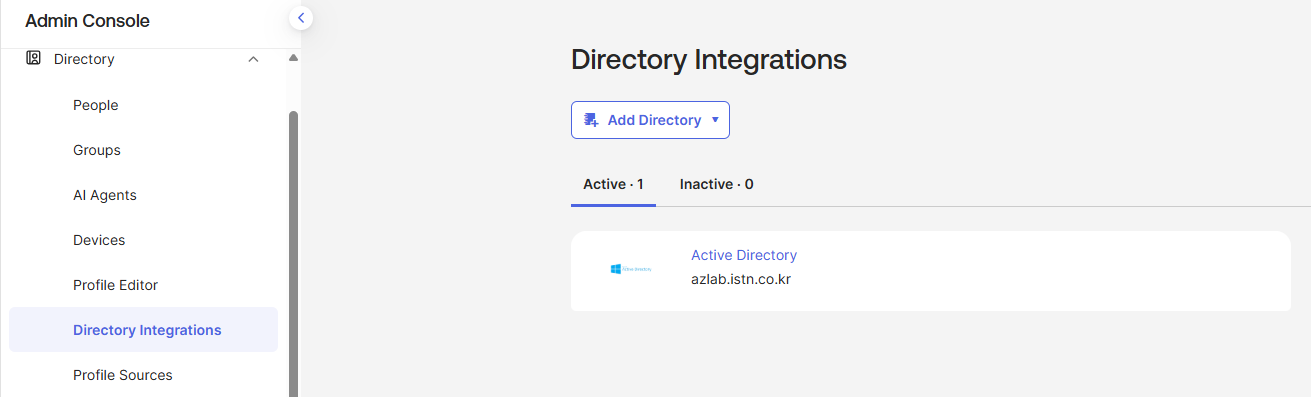1311x397 pixels.
Task: Switch to the Inactive · 0 tab
Action: pos(717,184)
